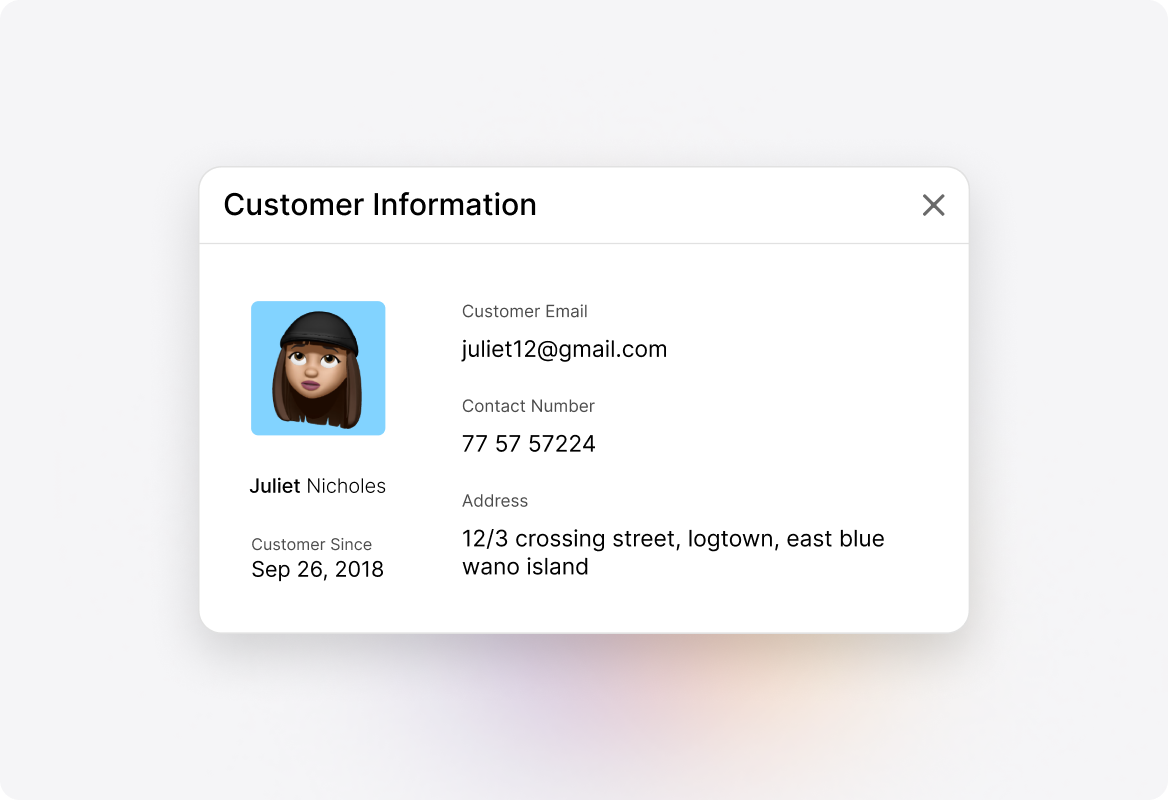Select the Contact Number label

[528, 406]
